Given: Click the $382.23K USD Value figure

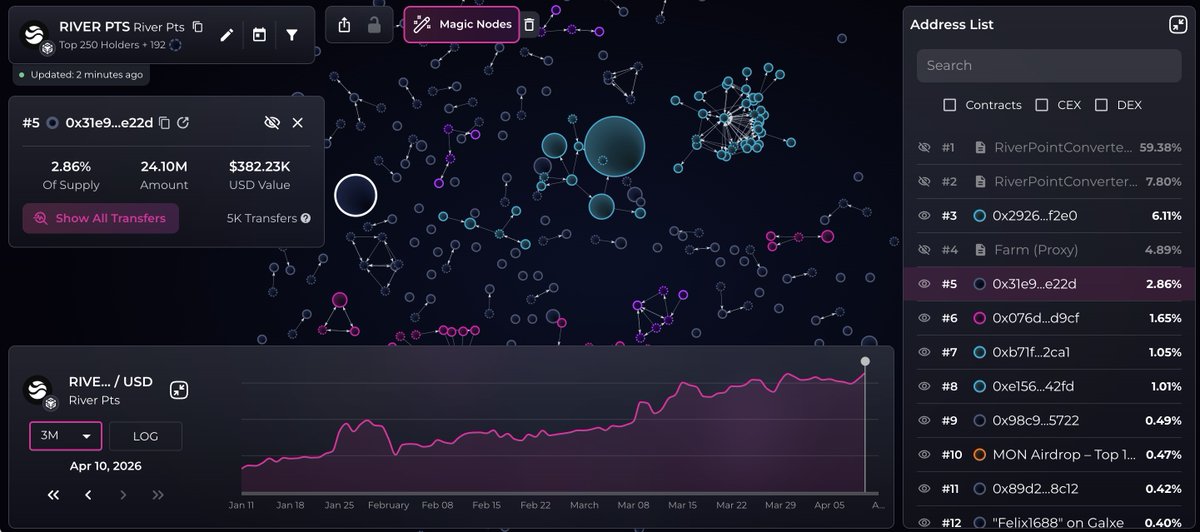Looking at the screenshot, I should click(260, 167).
